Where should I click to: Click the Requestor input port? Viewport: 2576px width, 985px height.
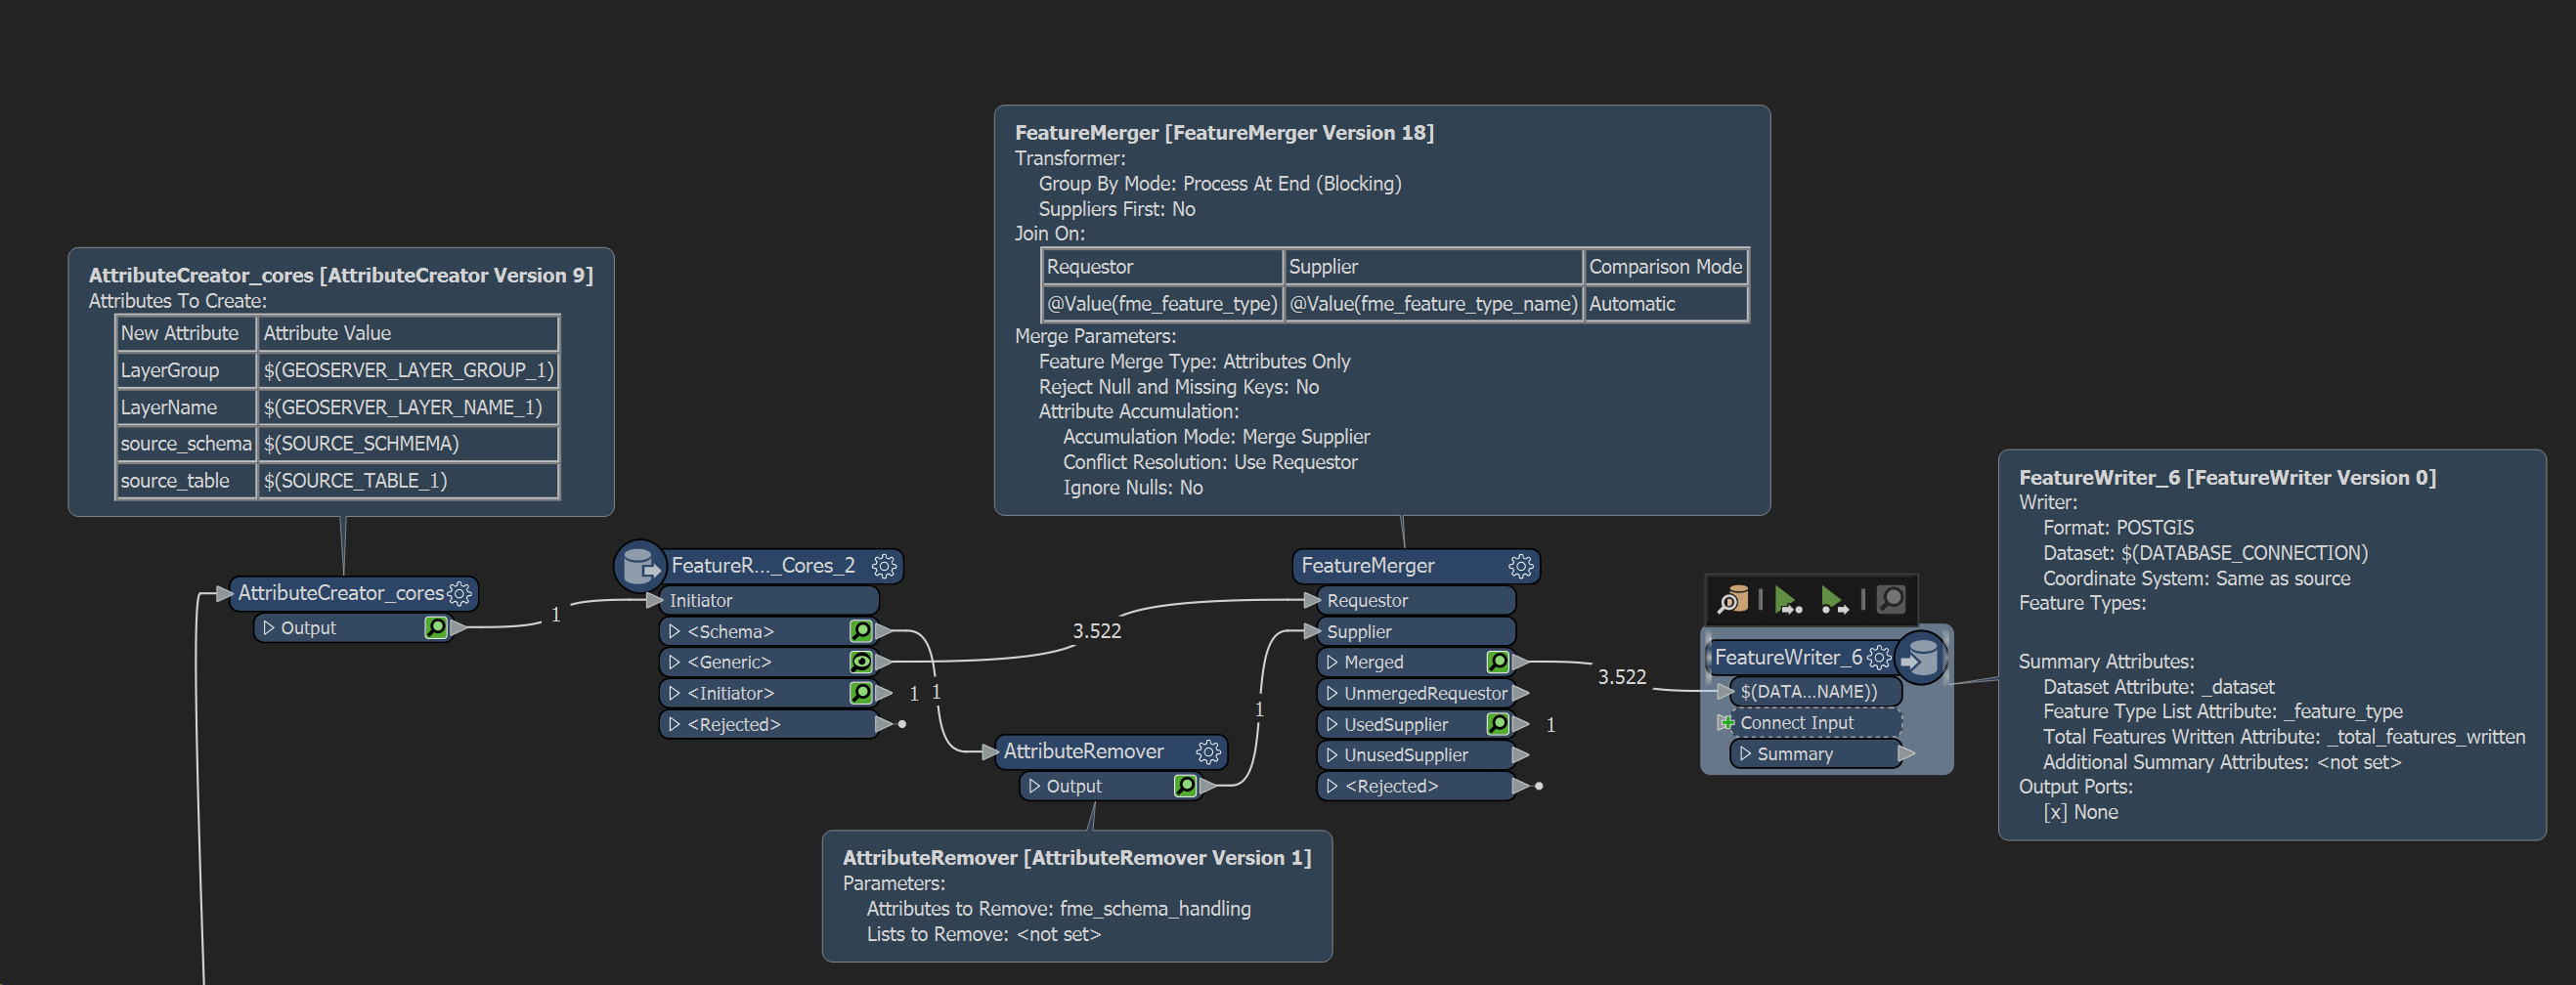pyautogui.click(x=1416, y=601)
